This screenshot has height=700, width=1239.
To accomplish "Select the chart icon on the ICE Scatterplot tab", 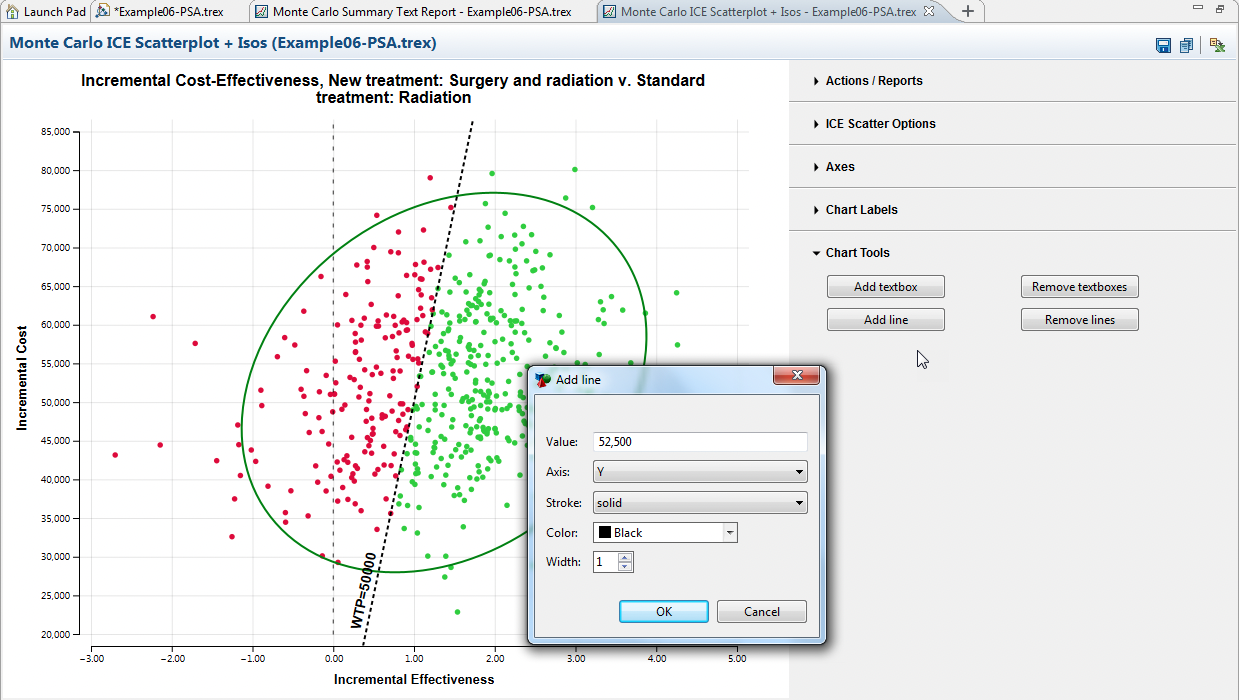I will click(610, 12).
